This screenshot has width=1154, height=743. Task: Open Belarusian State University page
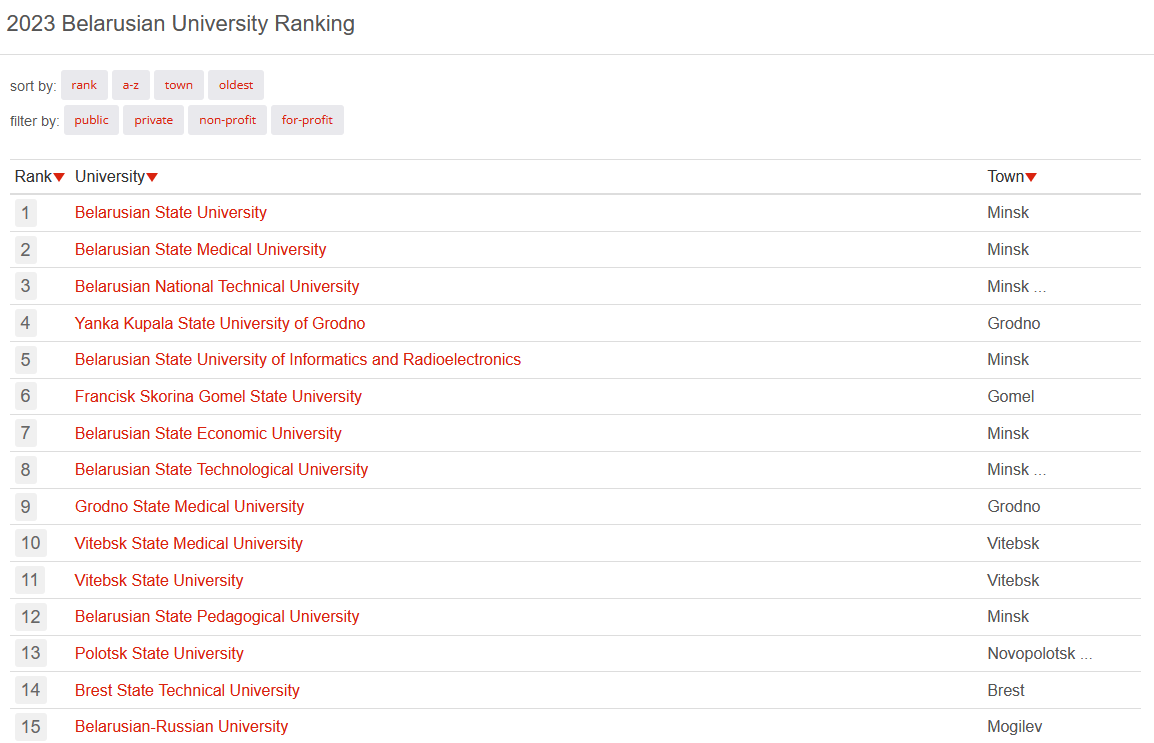(171, 213)
